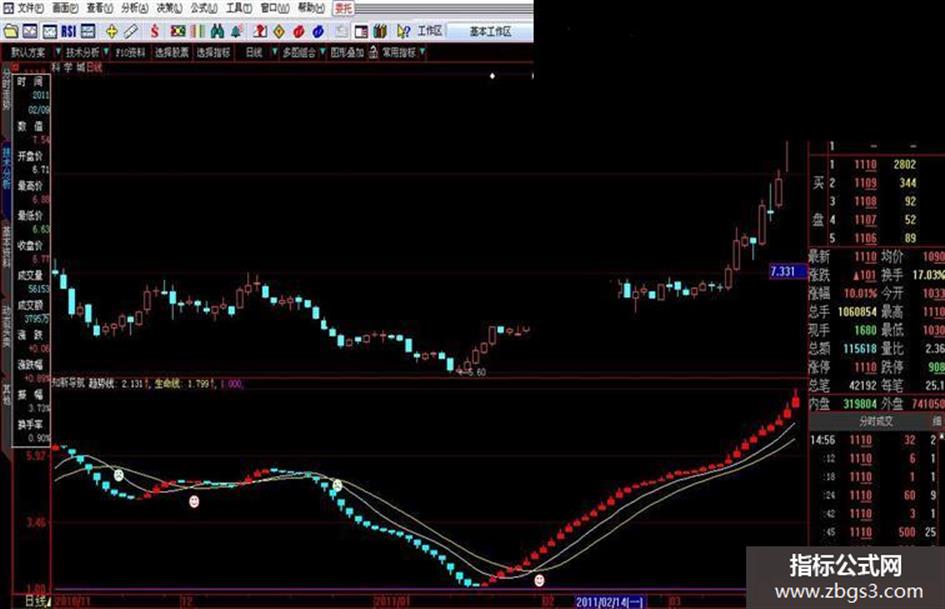Select the 基本工作区 workspace button

(490, 31)
